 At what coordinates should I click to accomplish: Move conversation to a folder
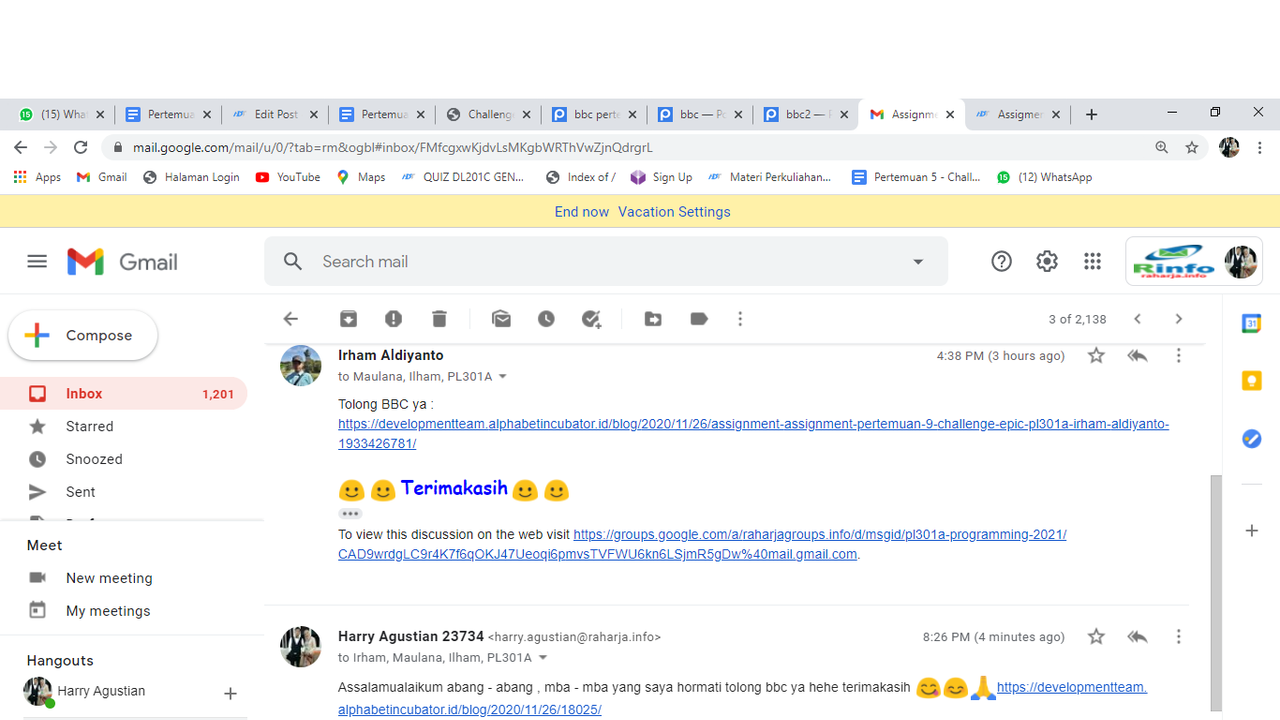pos(653,319)
